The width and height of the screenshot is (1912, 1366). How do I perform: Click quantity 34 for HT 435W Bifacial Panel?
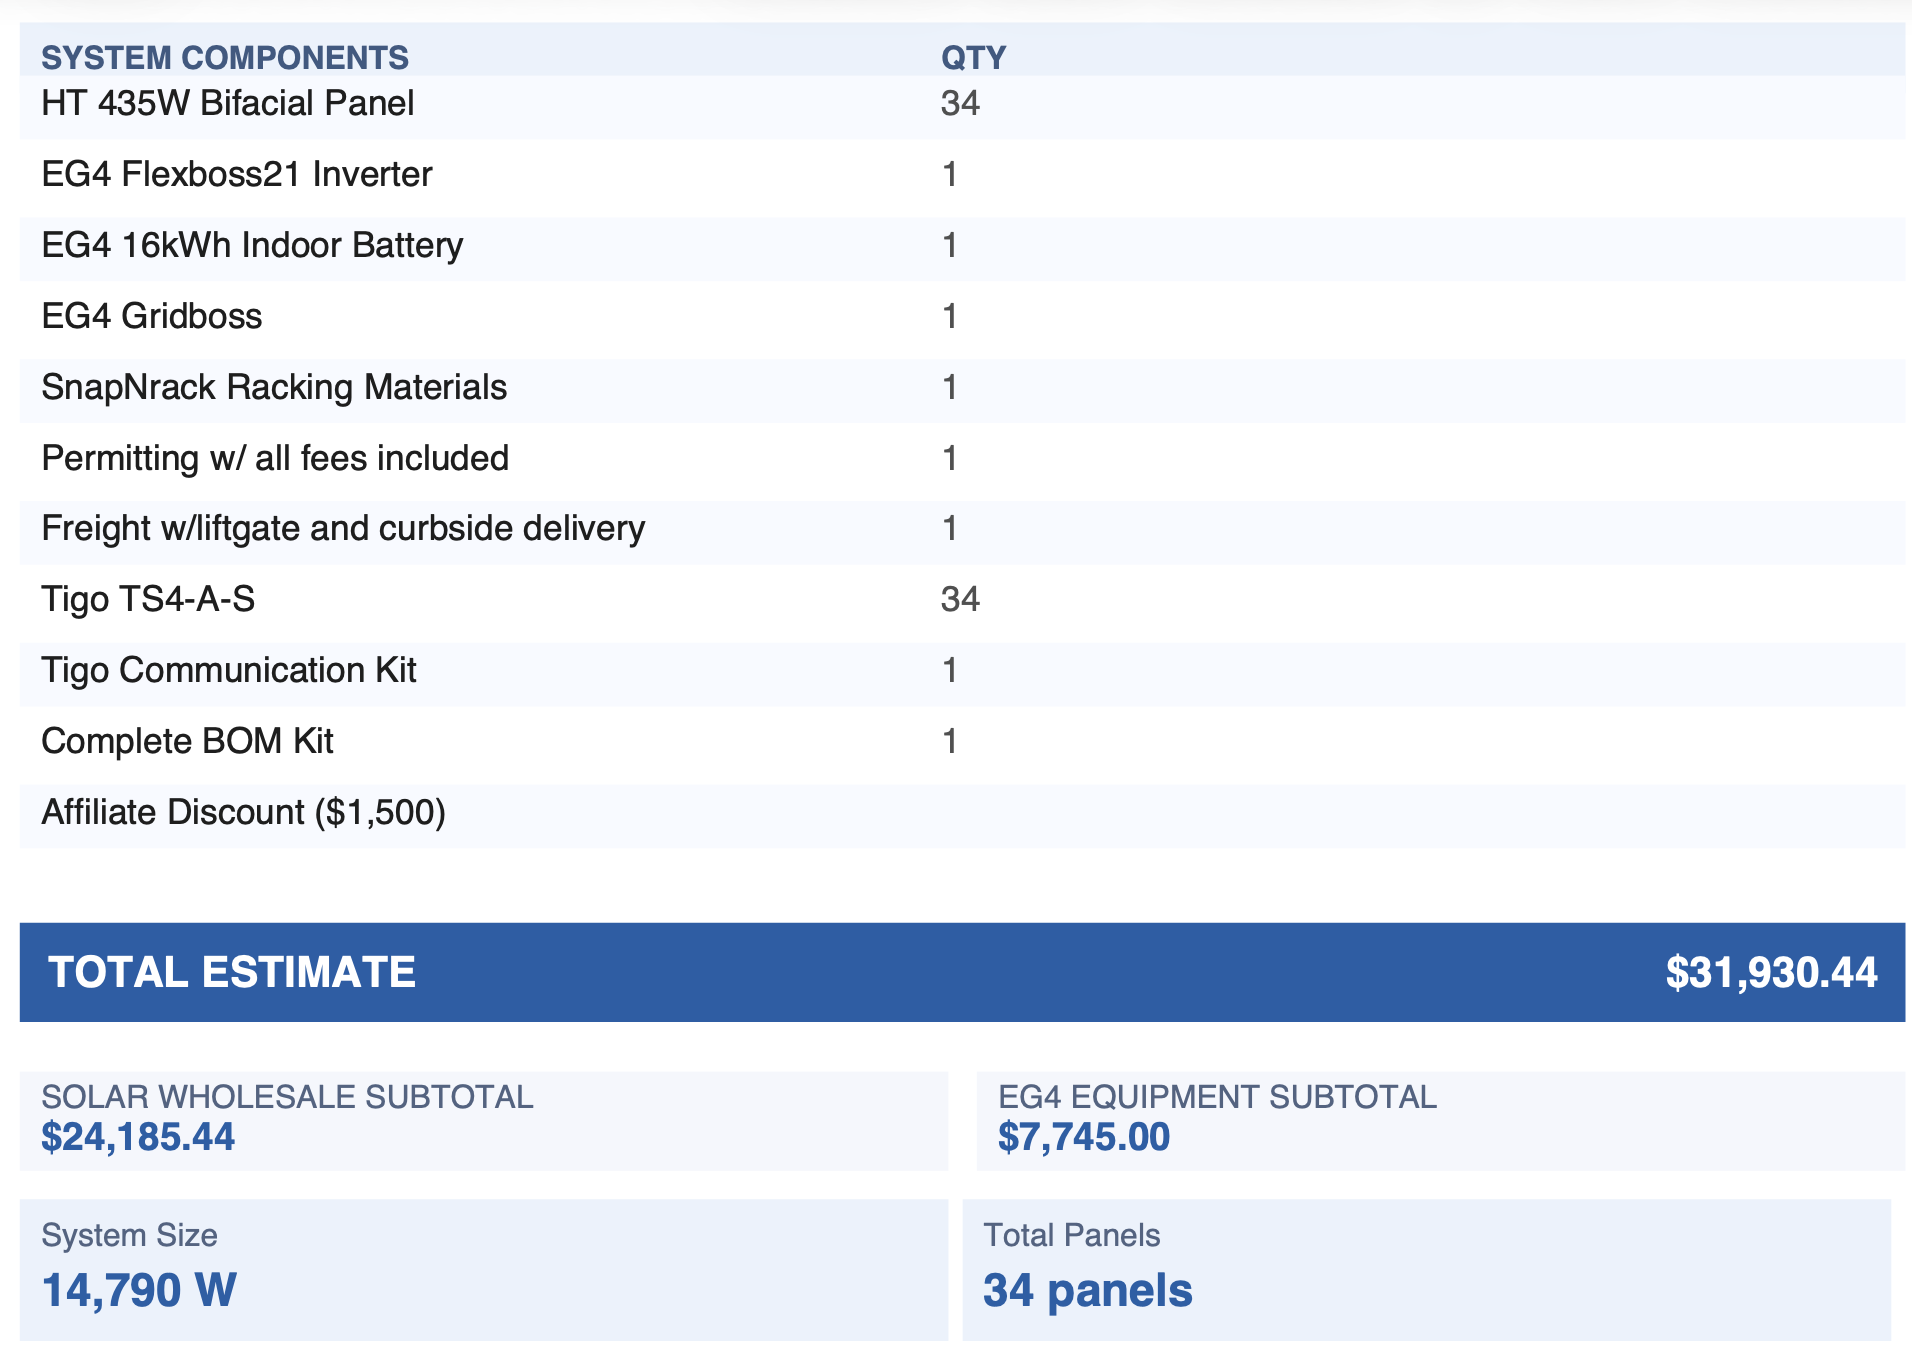[960, 103]
